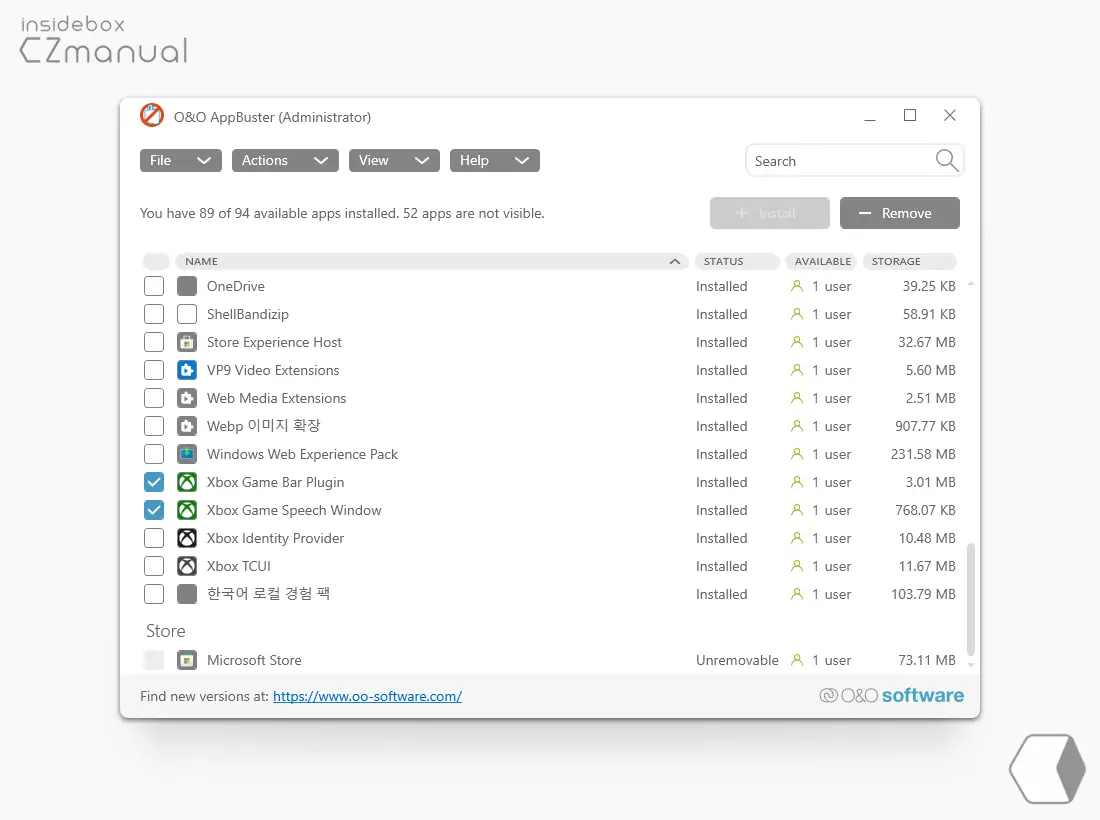The width and height of the screenshot is (1100, 820).
Task: Open the File menu
Action: tap(180, 160)
